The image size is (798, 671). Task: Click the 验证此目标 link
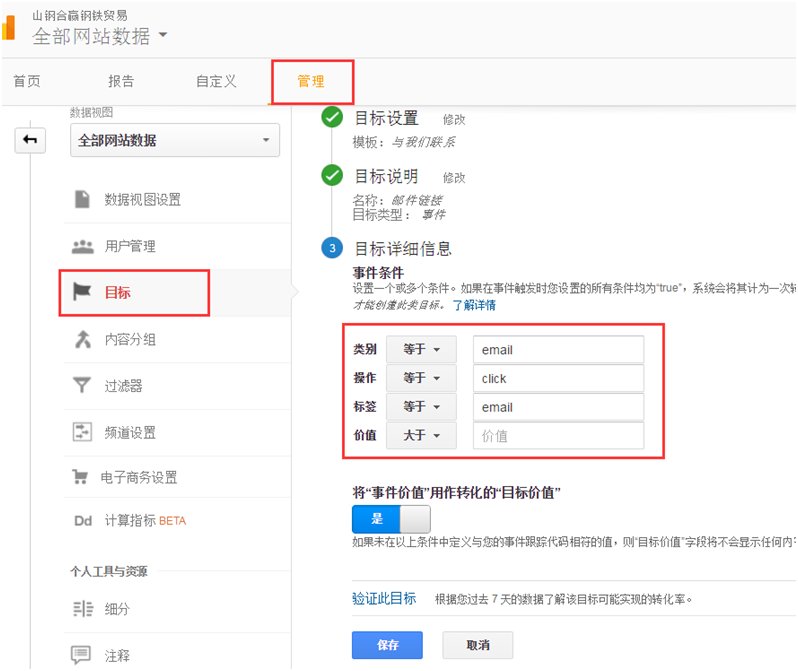pyautogui.click(x=384, y=598)
